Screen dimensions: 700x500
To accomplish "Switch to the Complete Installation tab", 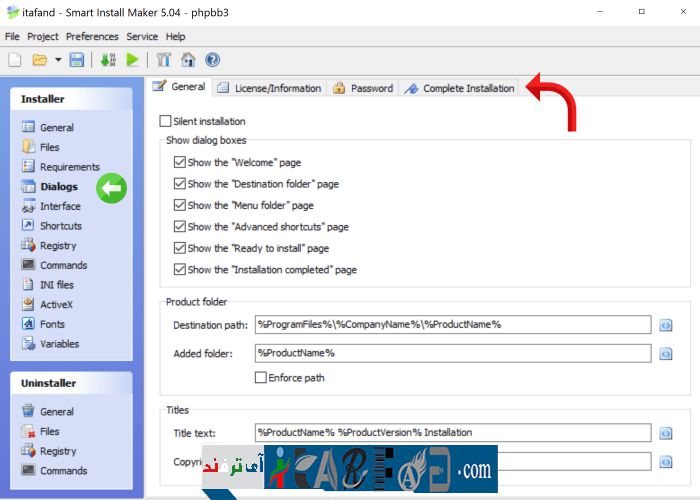I will click(x=460, y=88).
